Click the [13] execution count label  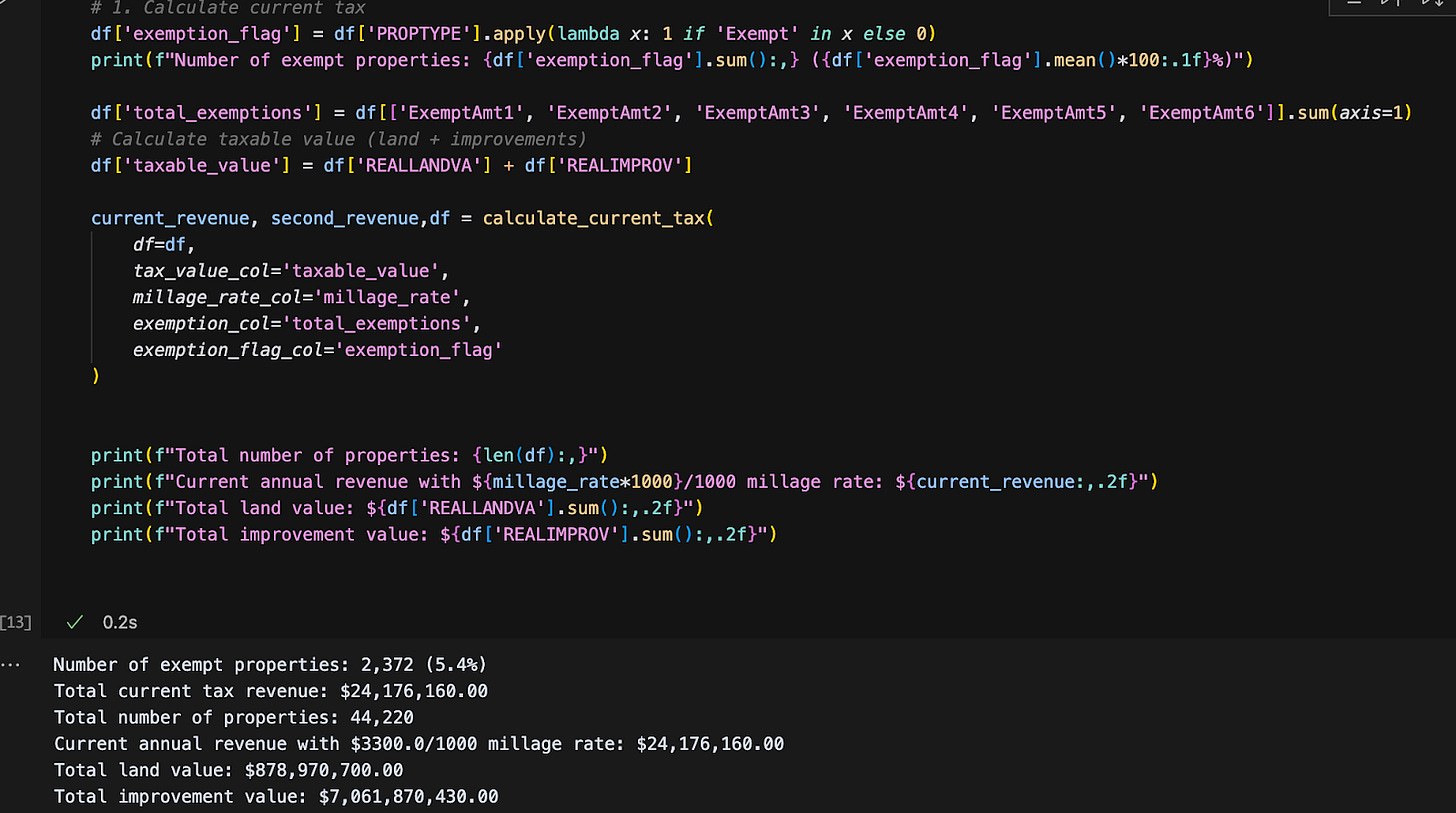point(16,622)
